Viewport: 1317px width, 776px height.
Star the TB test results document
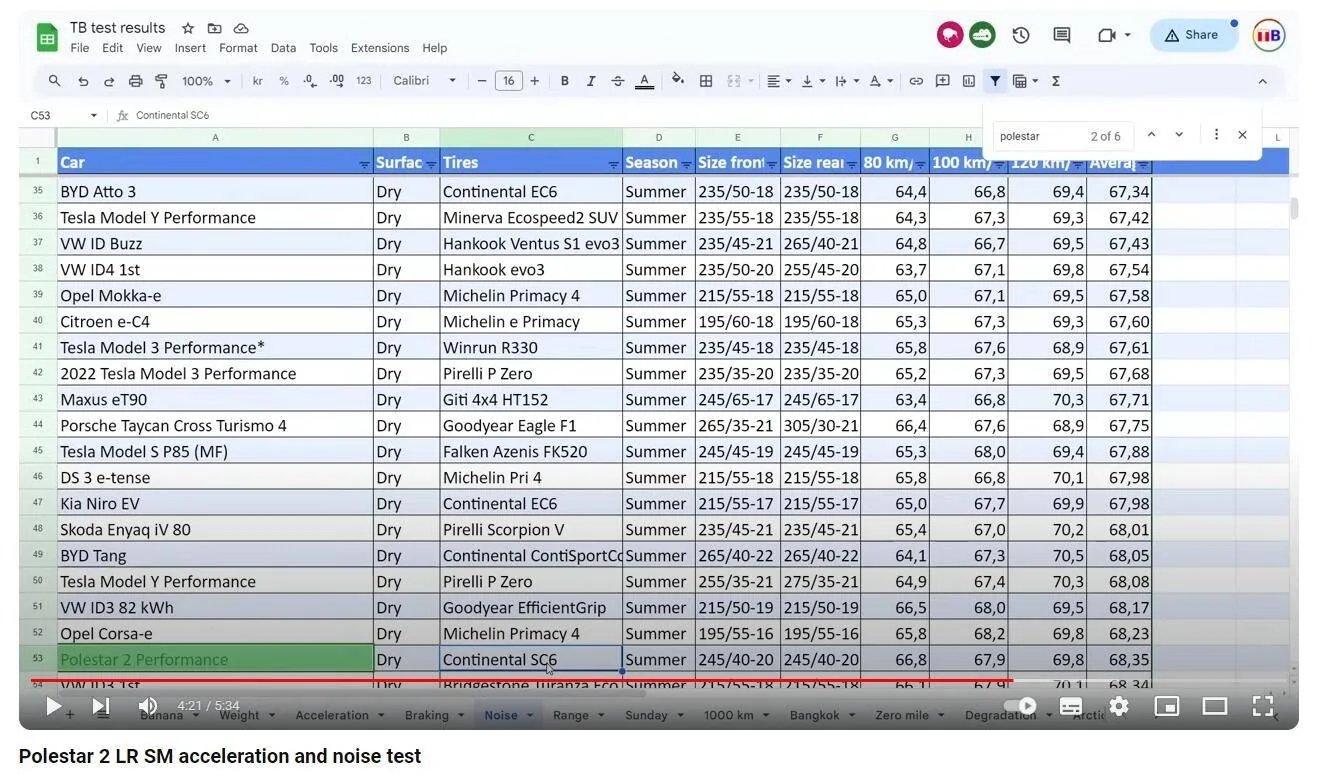pyautogui.click(x=188, y=28)
